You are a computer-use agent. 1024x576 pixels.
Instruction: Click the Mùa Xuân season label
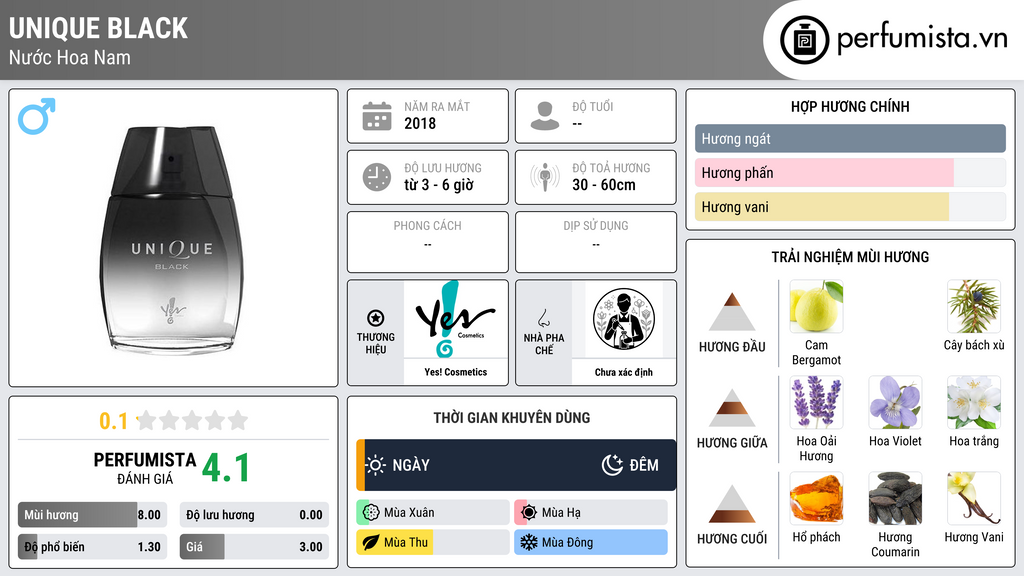coord(409,513)
